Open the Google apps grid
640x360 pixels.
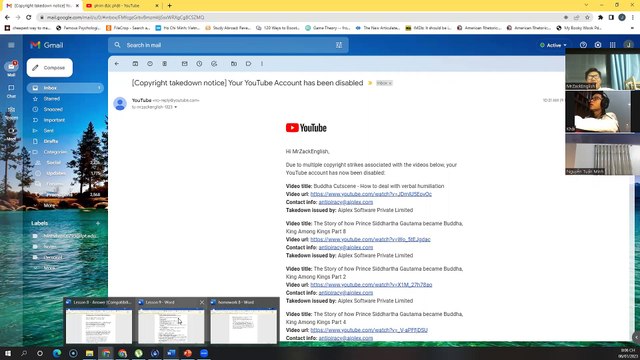point(613,45)
